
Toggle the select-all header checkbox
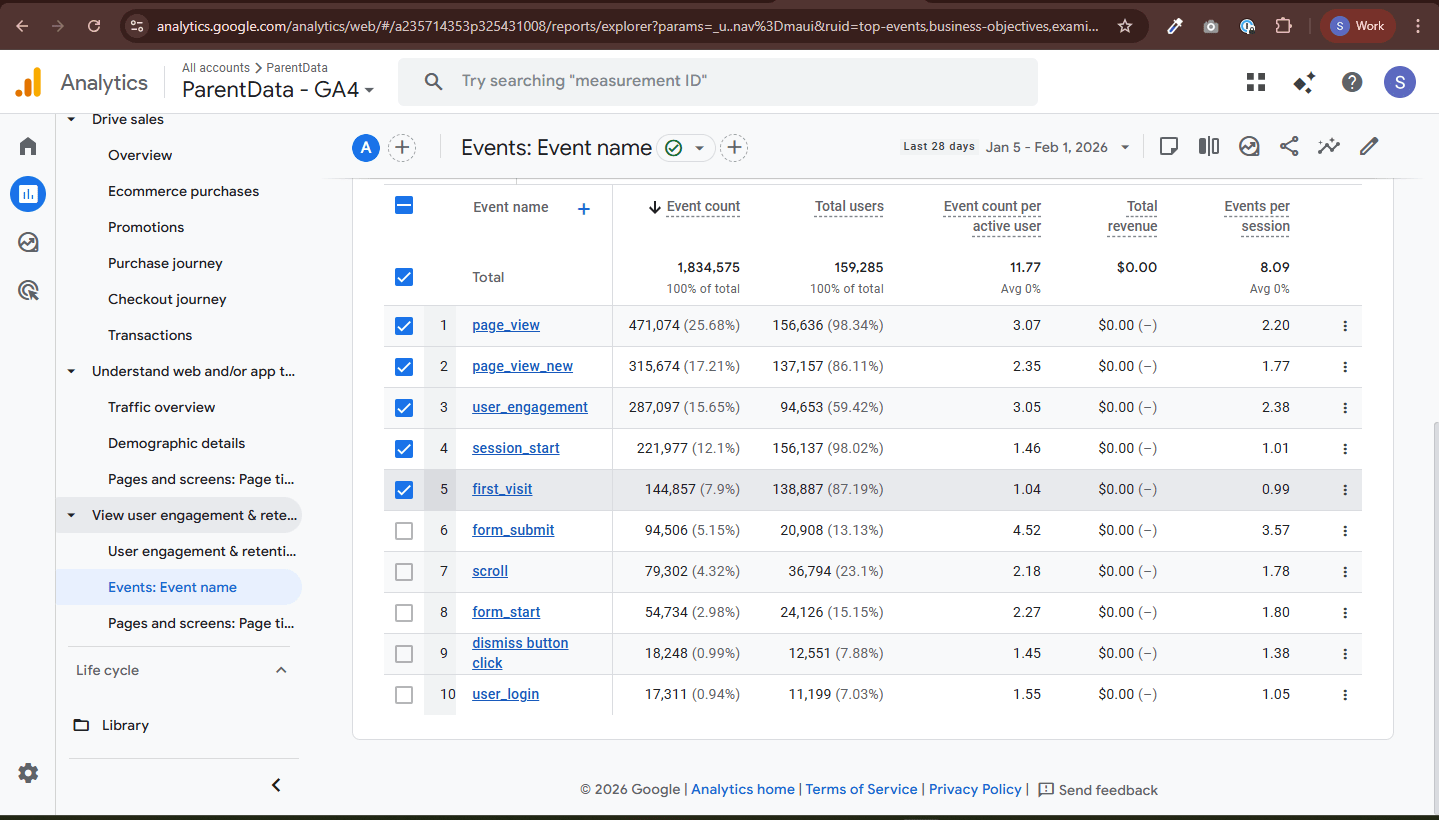tap(404, 206)
